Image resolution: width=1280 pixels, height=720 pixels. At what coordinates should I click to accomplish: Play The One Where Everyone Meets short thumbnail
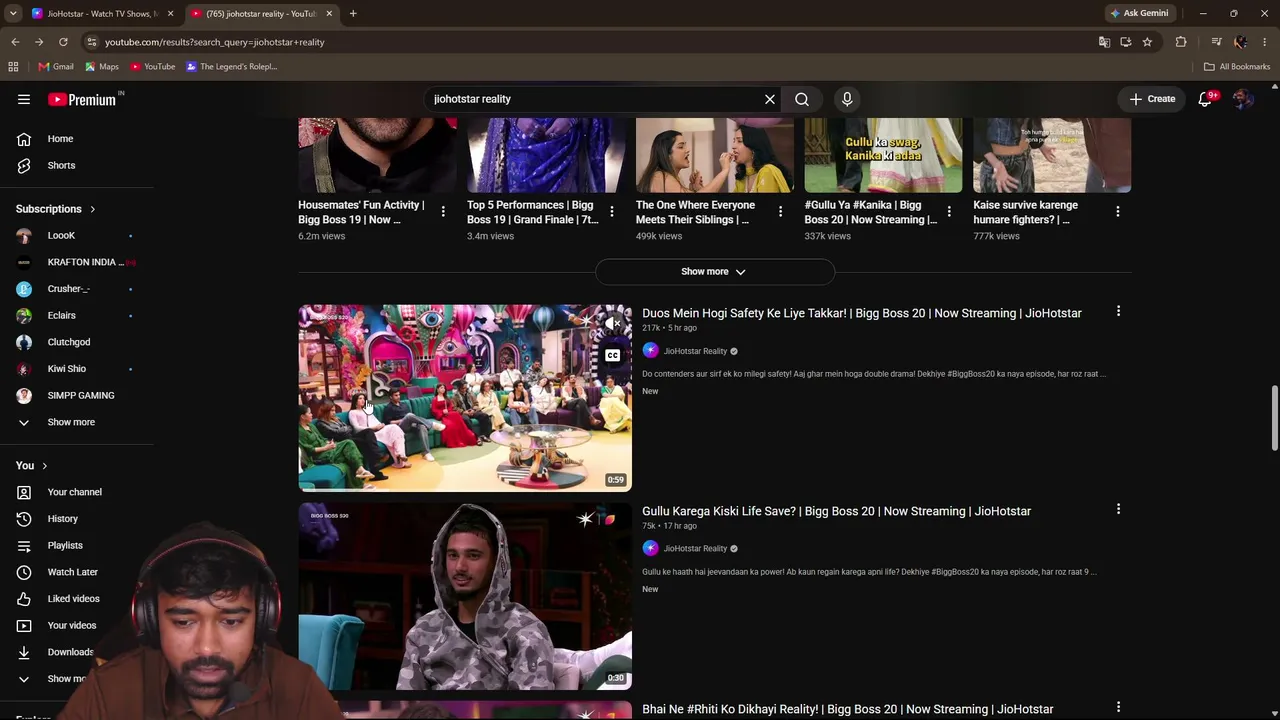pyautogui.click(x=715, y=155)
